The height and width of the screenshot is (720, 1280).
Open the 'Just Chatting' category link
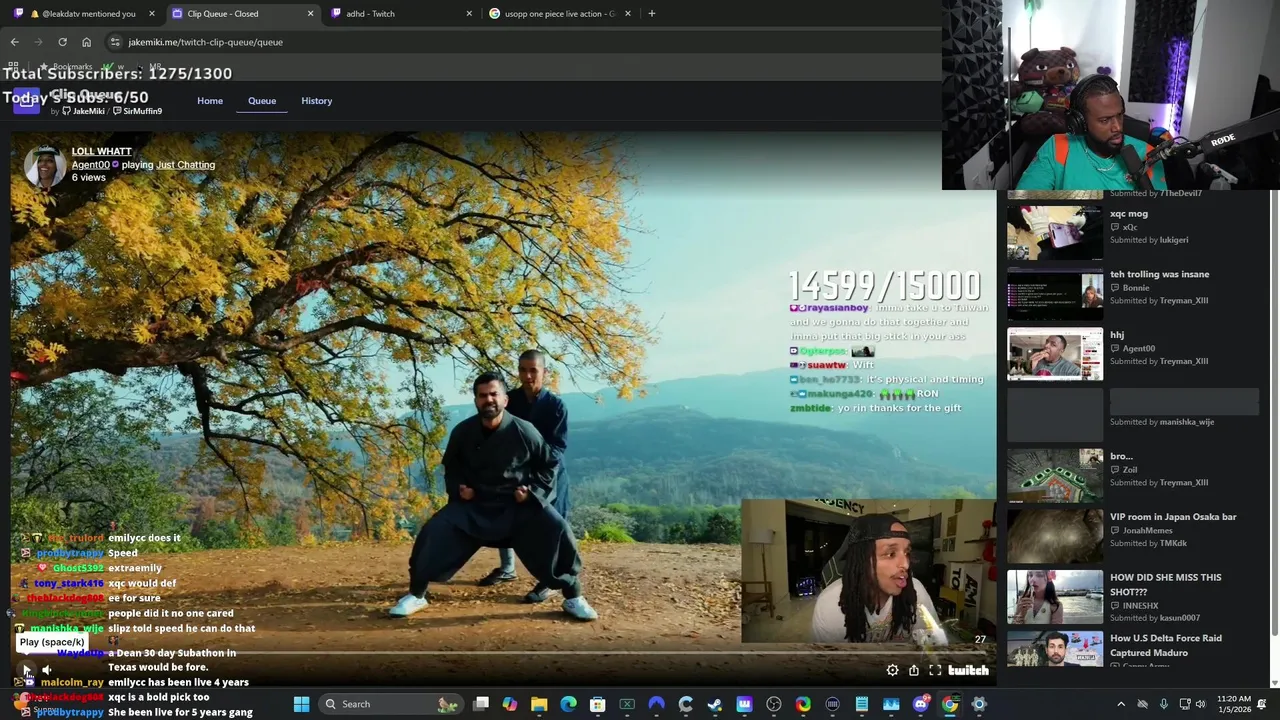(x=185, y=165)
